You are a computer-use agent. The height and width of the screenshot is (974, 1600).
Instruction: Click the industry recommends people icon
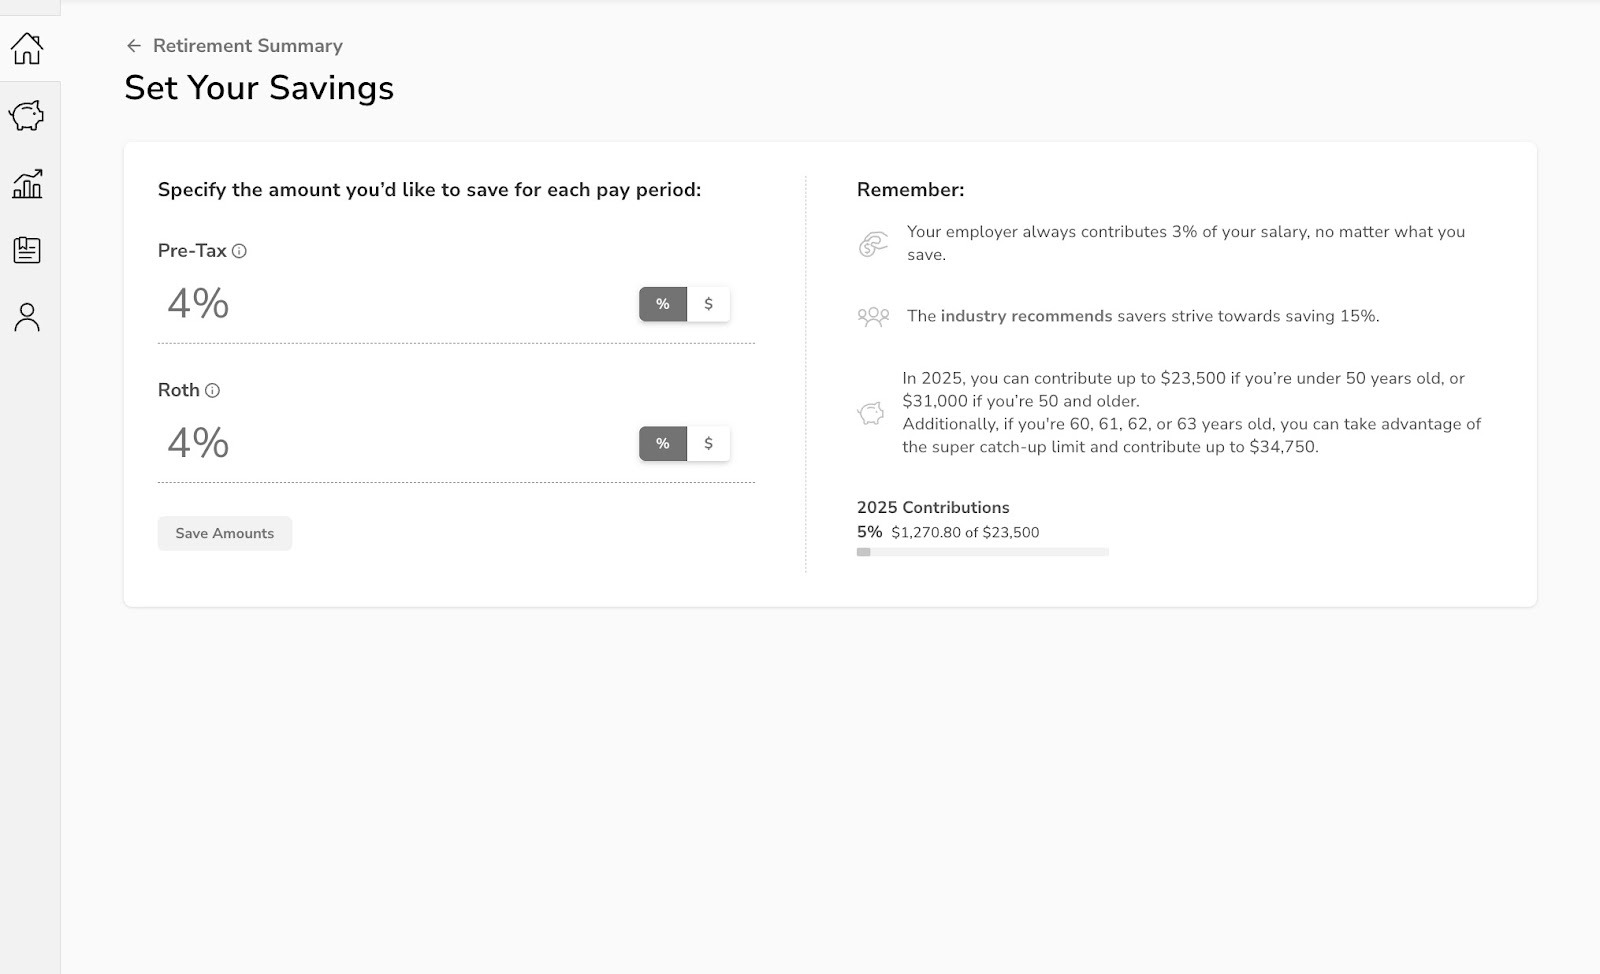point(873,317)
